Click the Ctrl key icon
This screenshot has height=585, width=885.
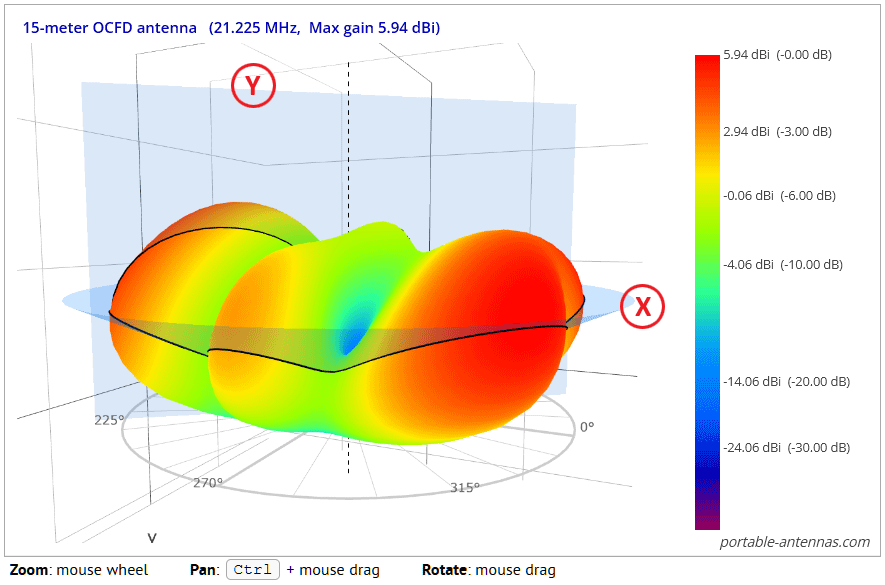pyautogui.click(x=253, y=570)
